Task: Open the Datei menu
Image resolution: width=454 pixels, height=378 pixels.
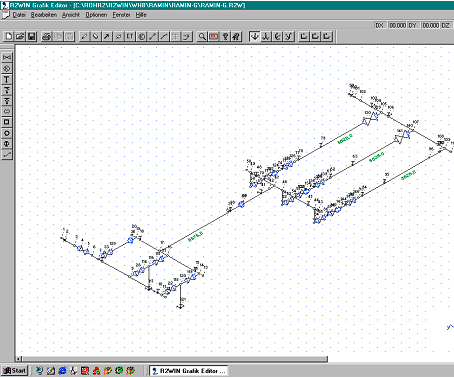Action: 19,15
